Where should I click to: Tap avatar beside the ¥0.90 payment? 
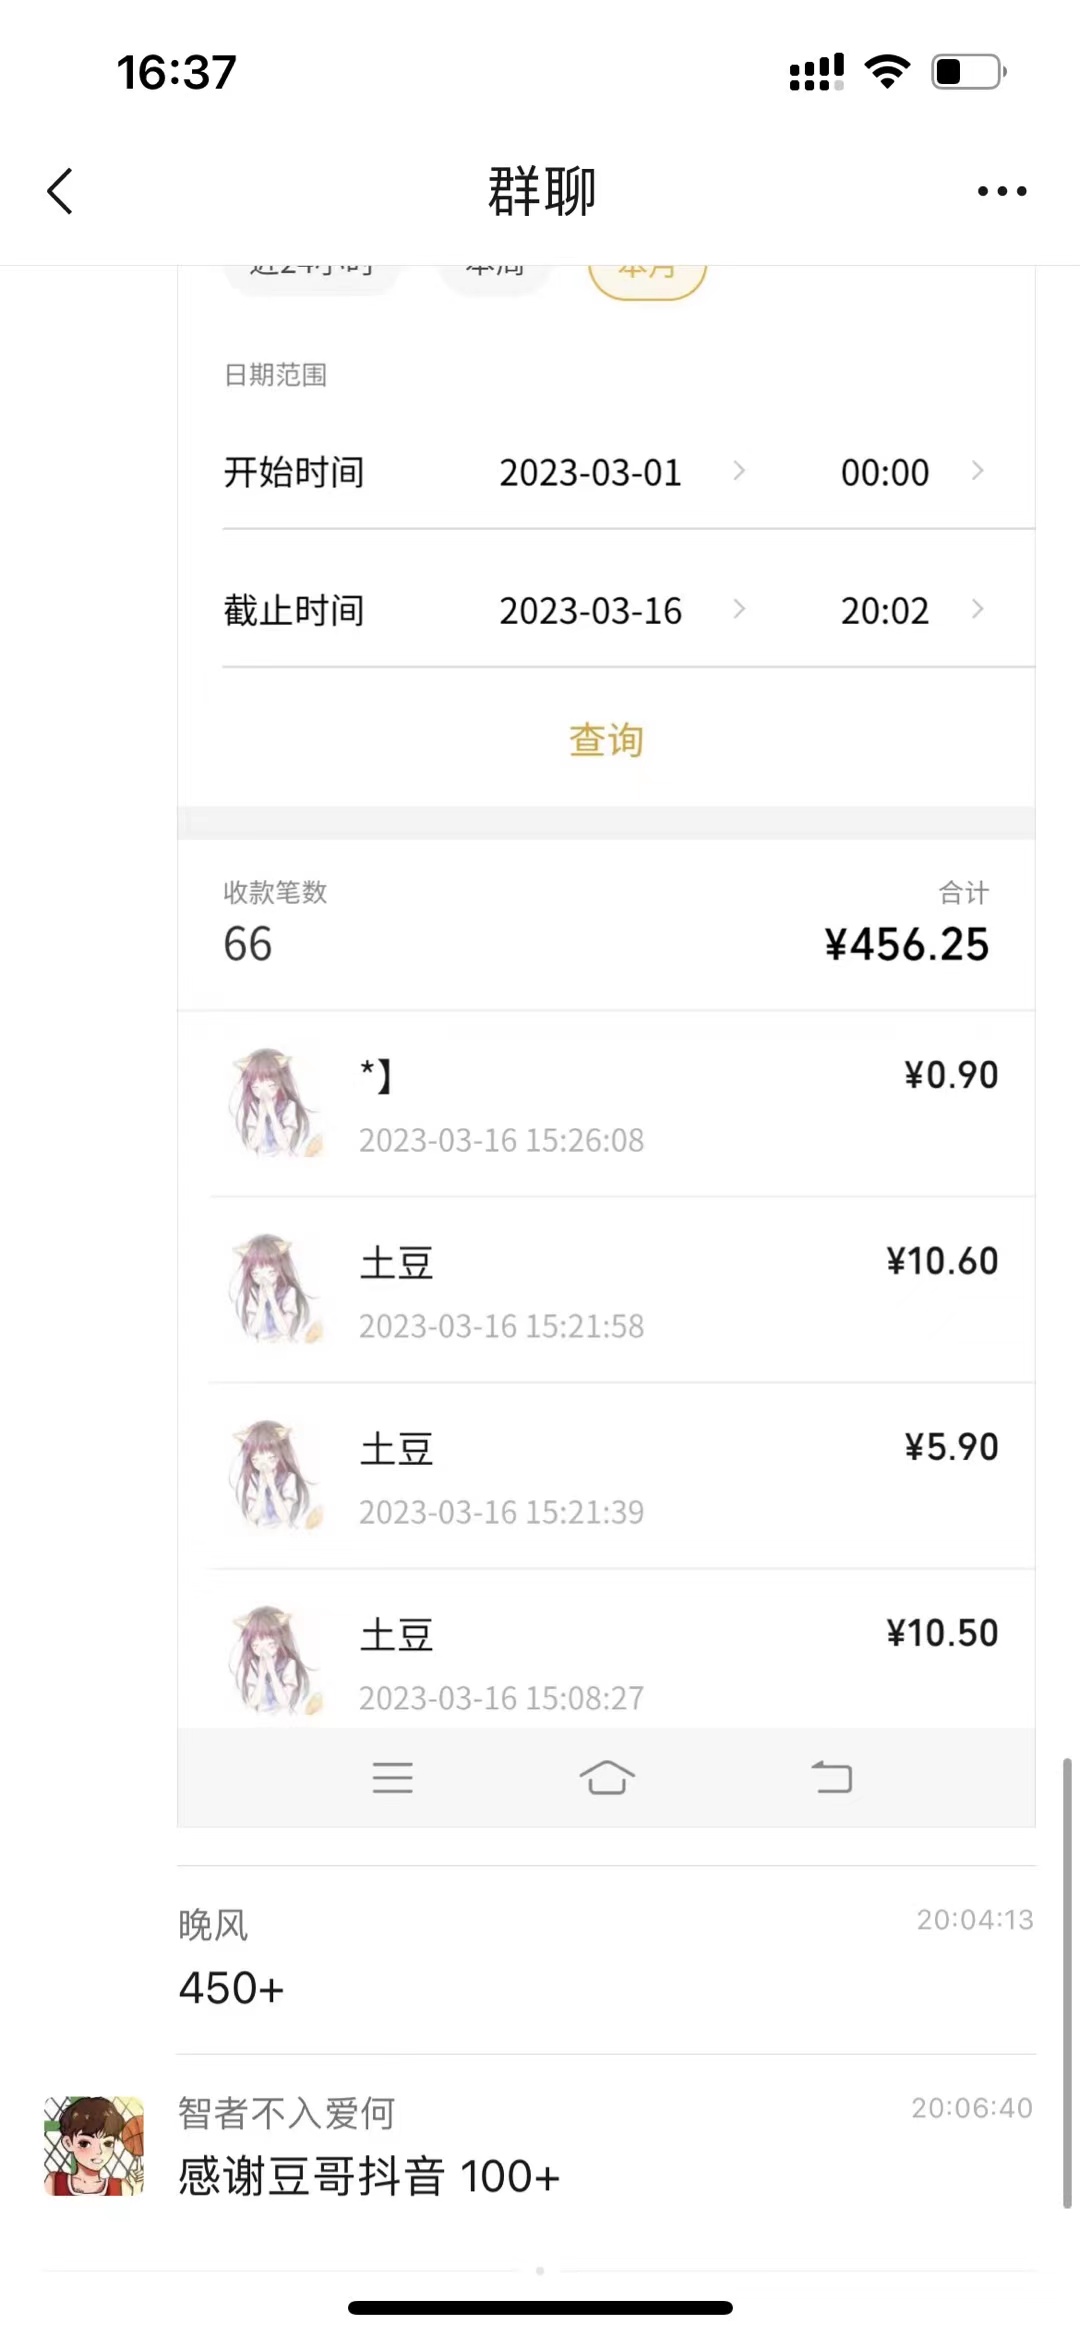(x=276, y=1103)
